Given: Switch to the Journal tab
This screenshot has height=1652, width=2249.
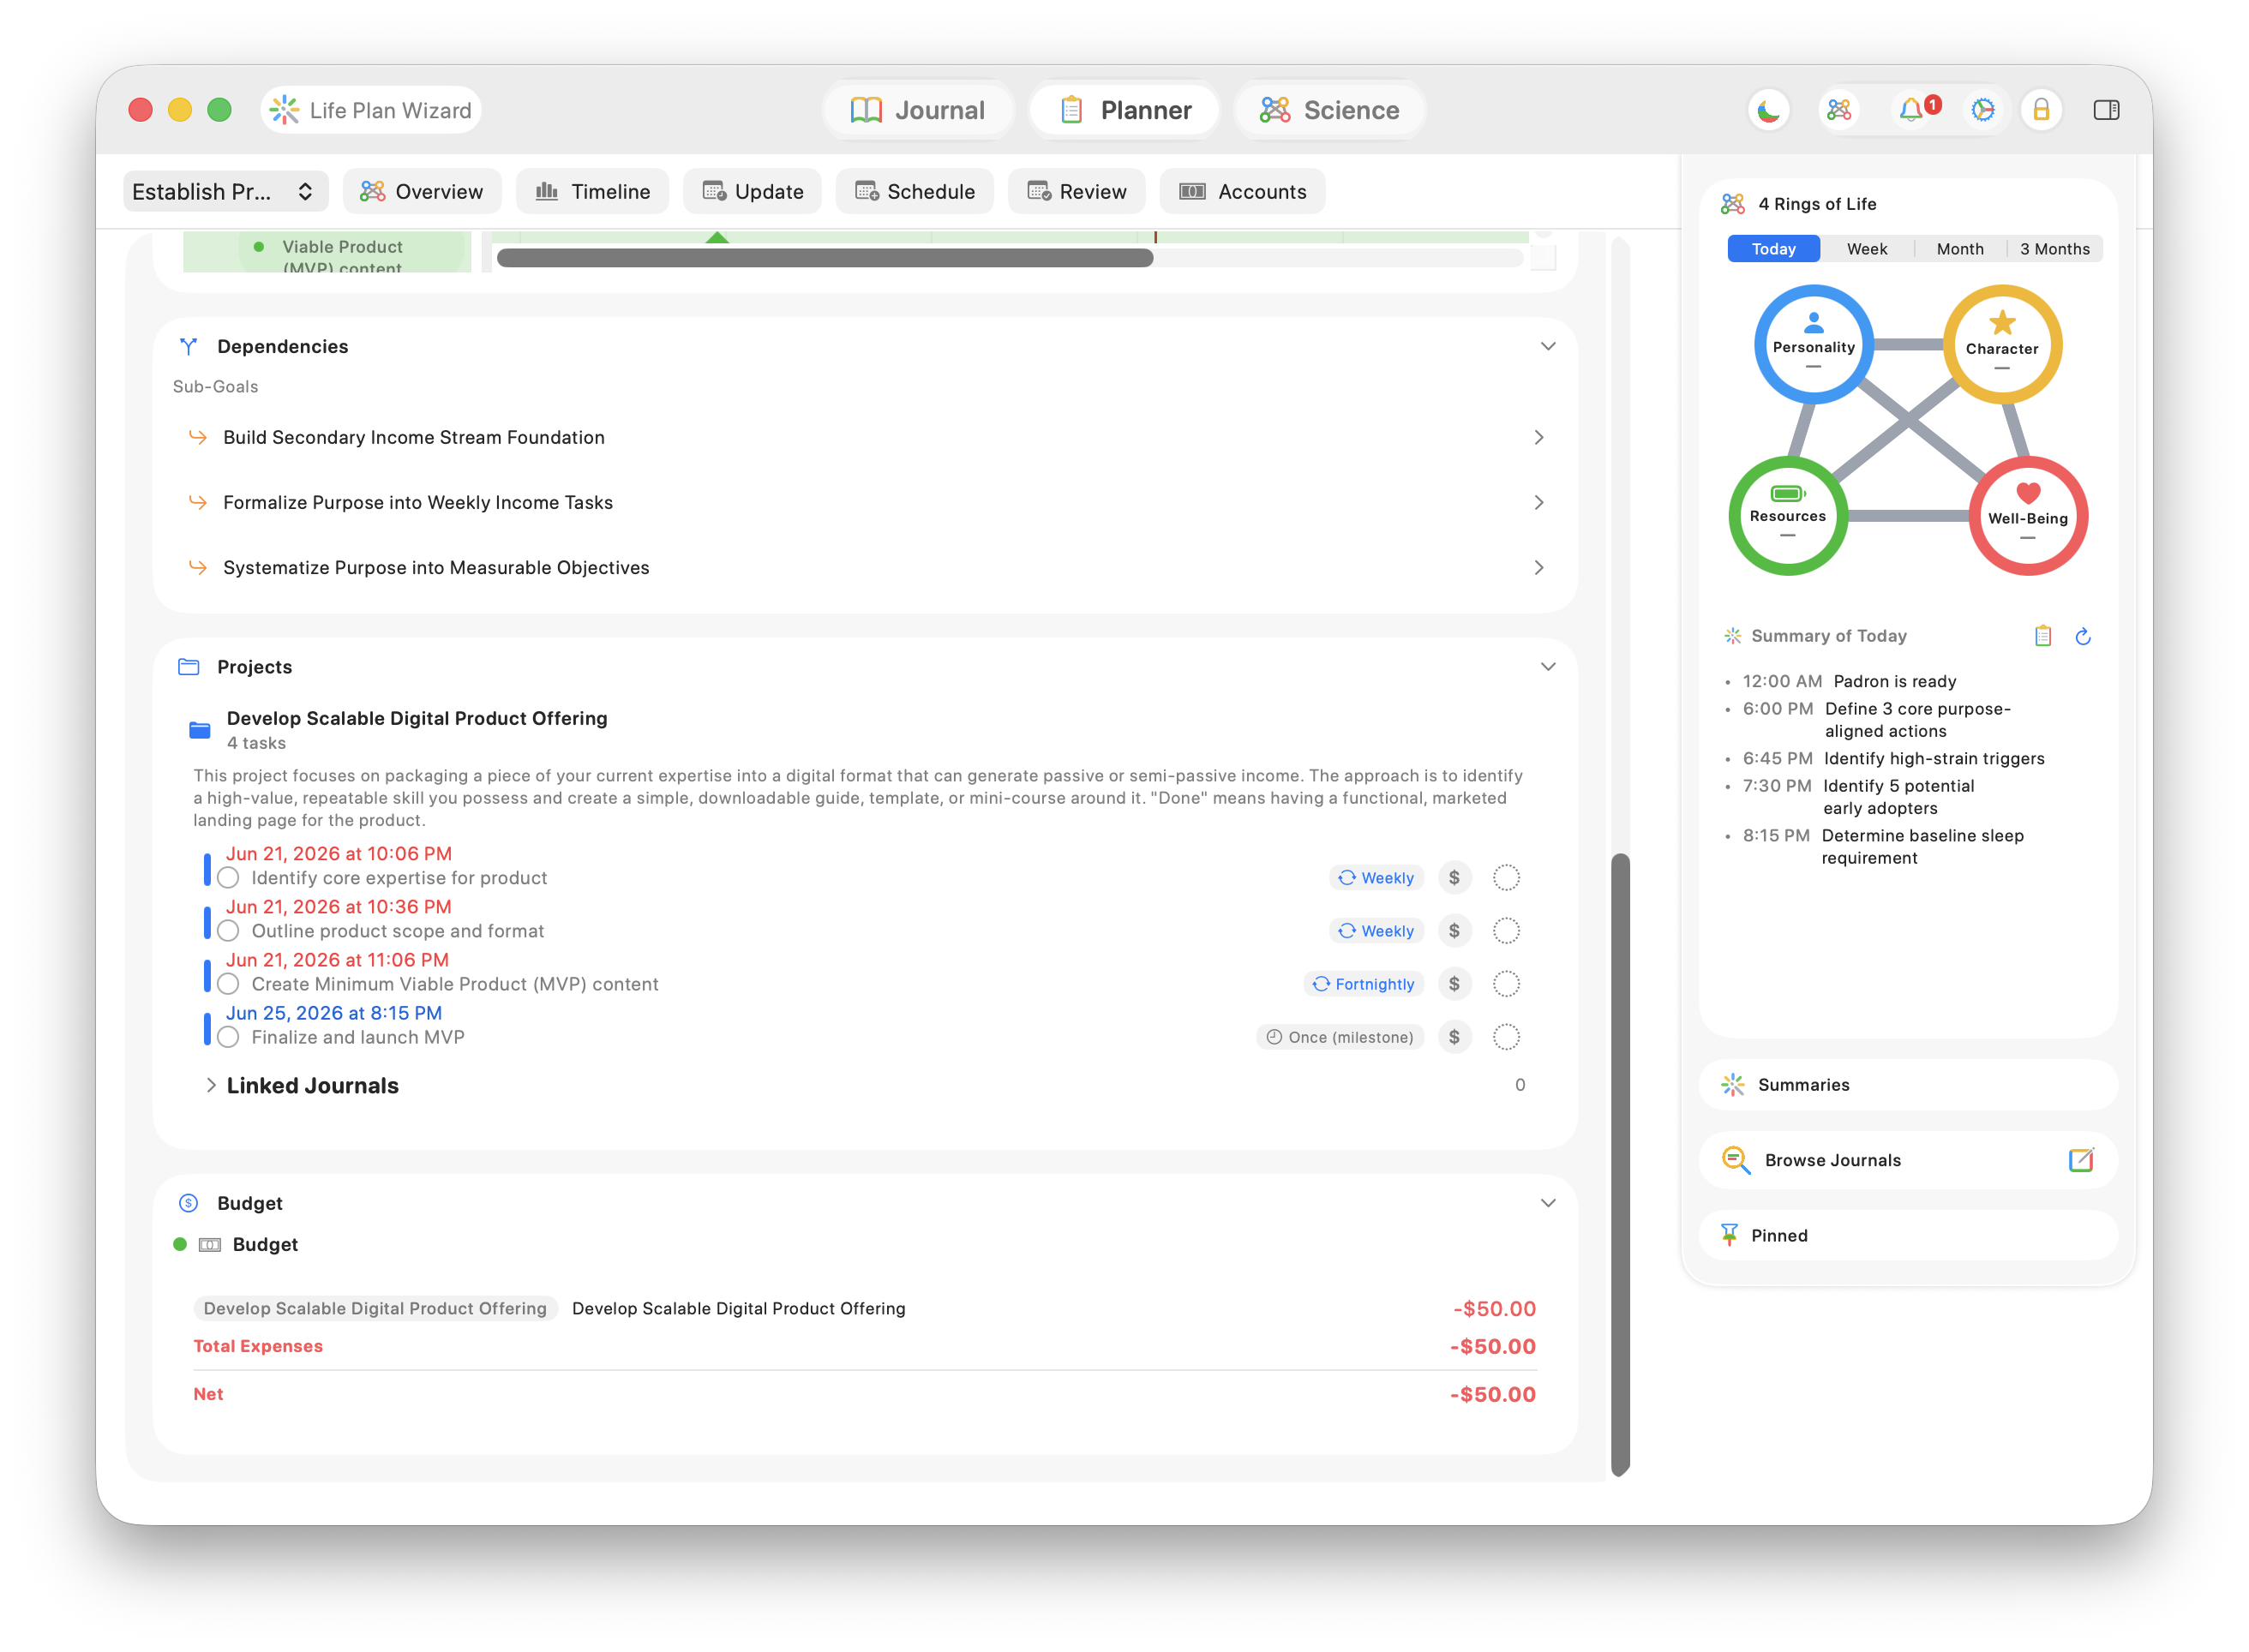Looking at the screenshot, I should coord(917,110).
